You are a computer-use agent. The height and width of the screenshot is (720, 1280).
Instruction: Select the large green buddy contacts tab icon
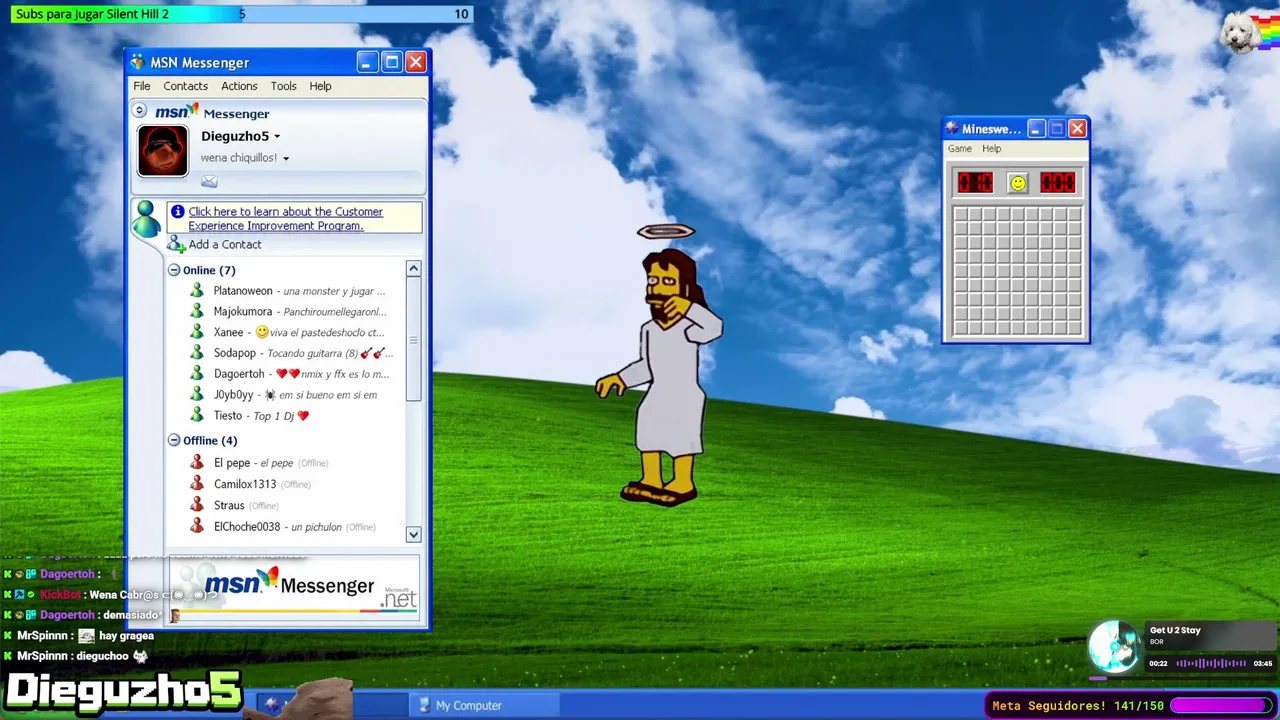pos(146,218)
